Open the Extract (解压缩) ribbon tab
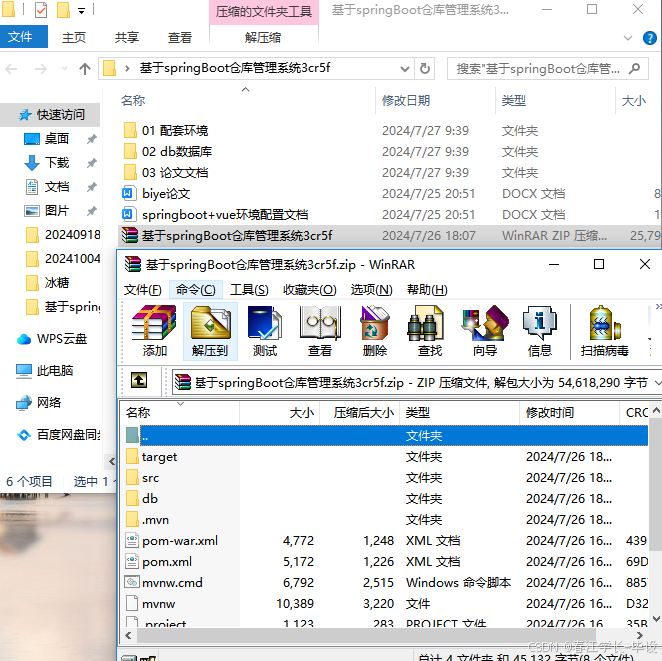Image resolution: width=662 pixels, height=661 pixels. (x=263, y=38)
